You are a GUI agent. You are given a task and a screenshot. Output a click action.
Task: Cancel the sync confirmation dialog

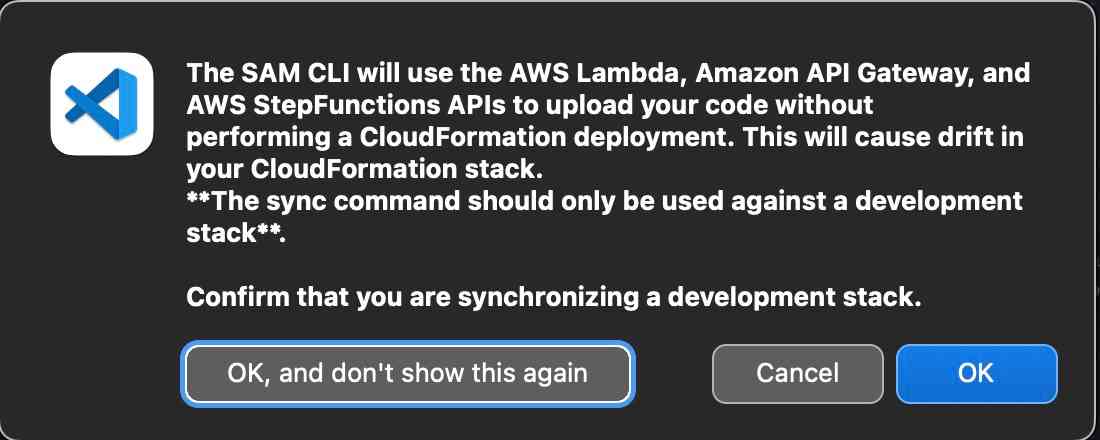[797, 374]
